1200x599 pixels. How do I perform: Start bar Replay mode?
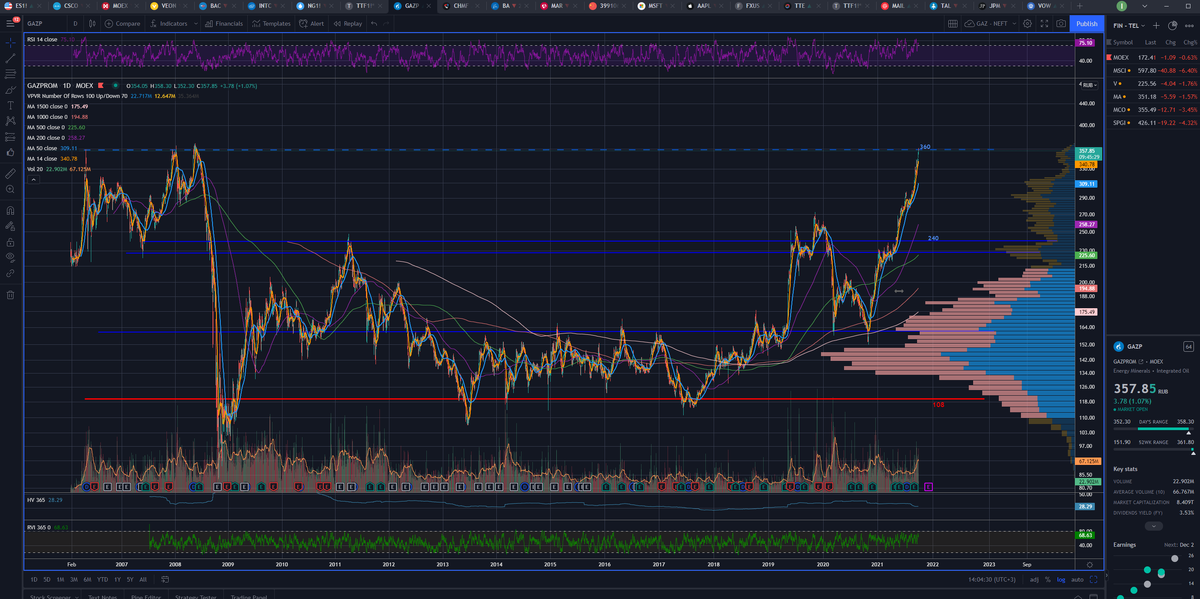[x=347, y=23]
